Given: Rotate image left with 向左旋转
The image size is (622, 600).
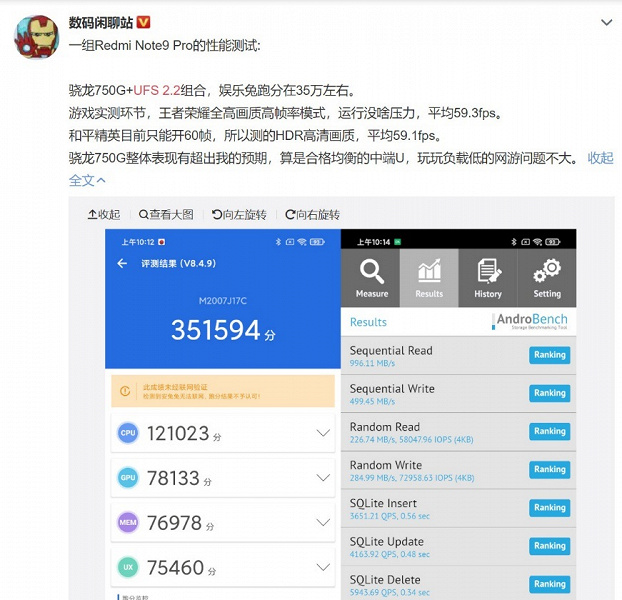Looking at the screenshot, I should point(239,215).
